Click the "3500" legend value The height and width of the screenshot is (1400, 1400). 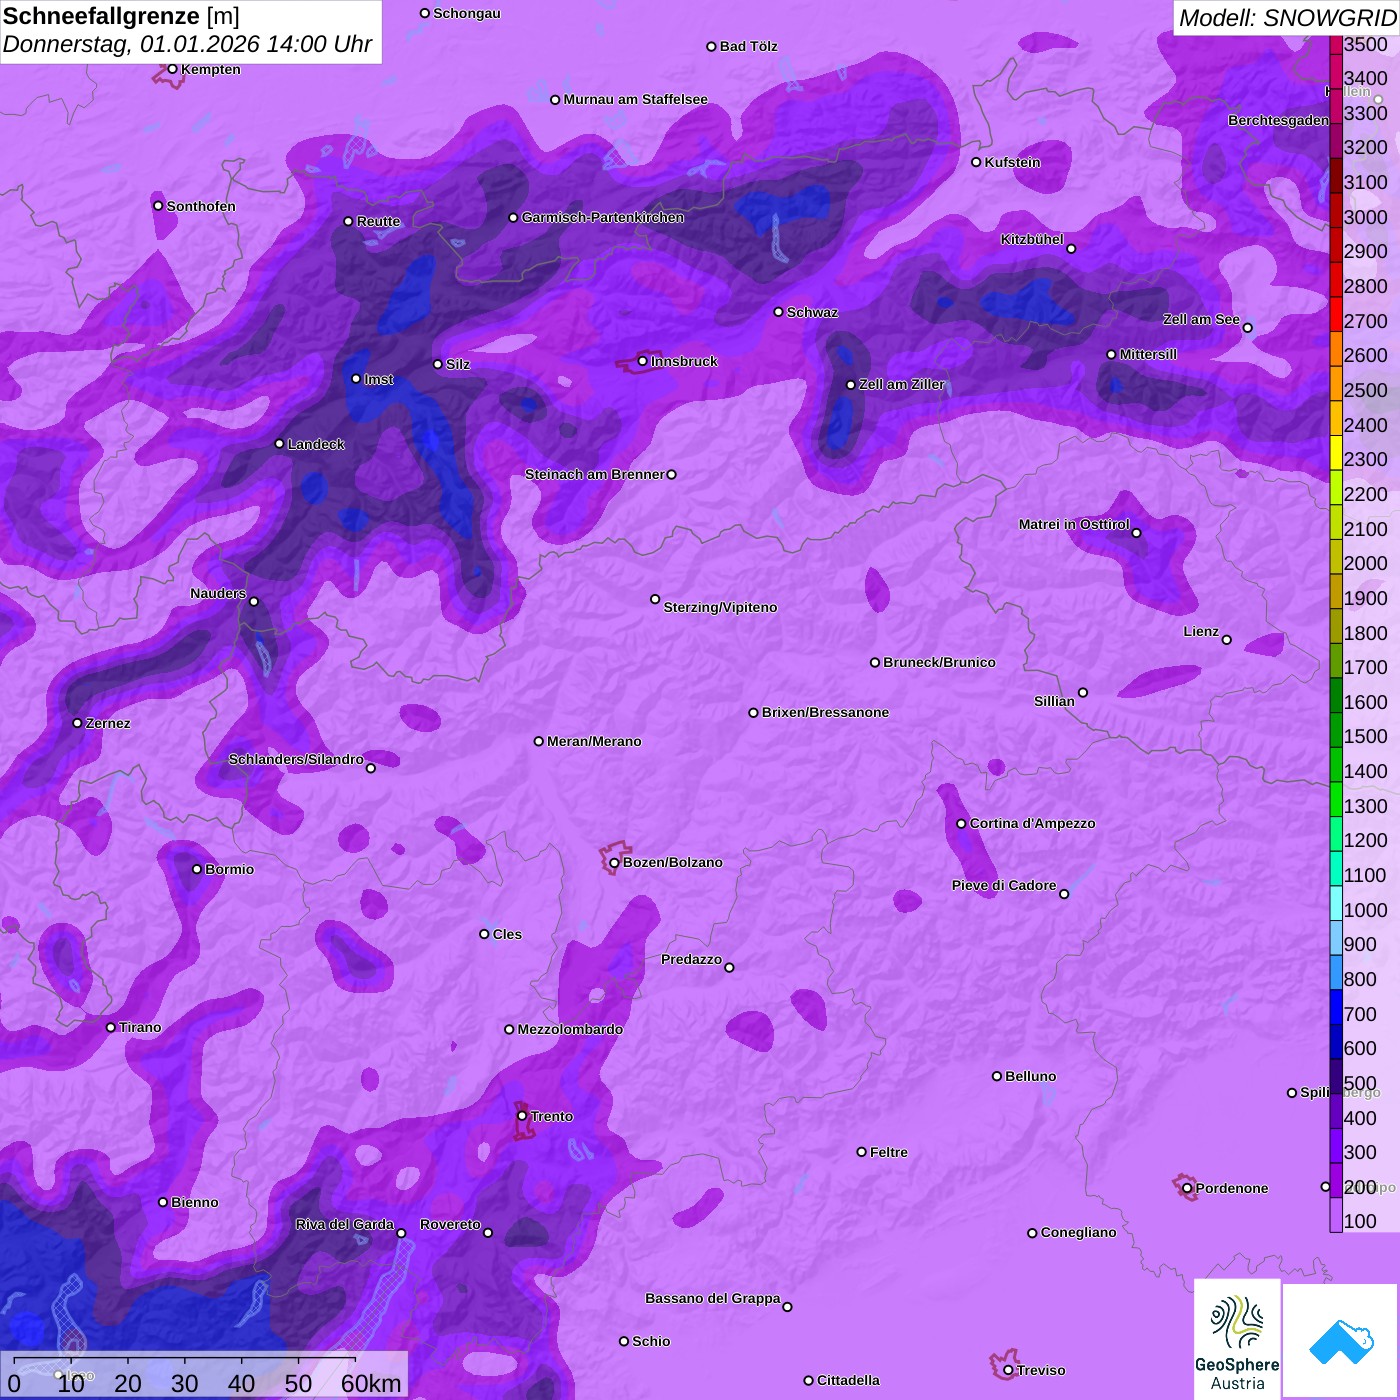1365,44
